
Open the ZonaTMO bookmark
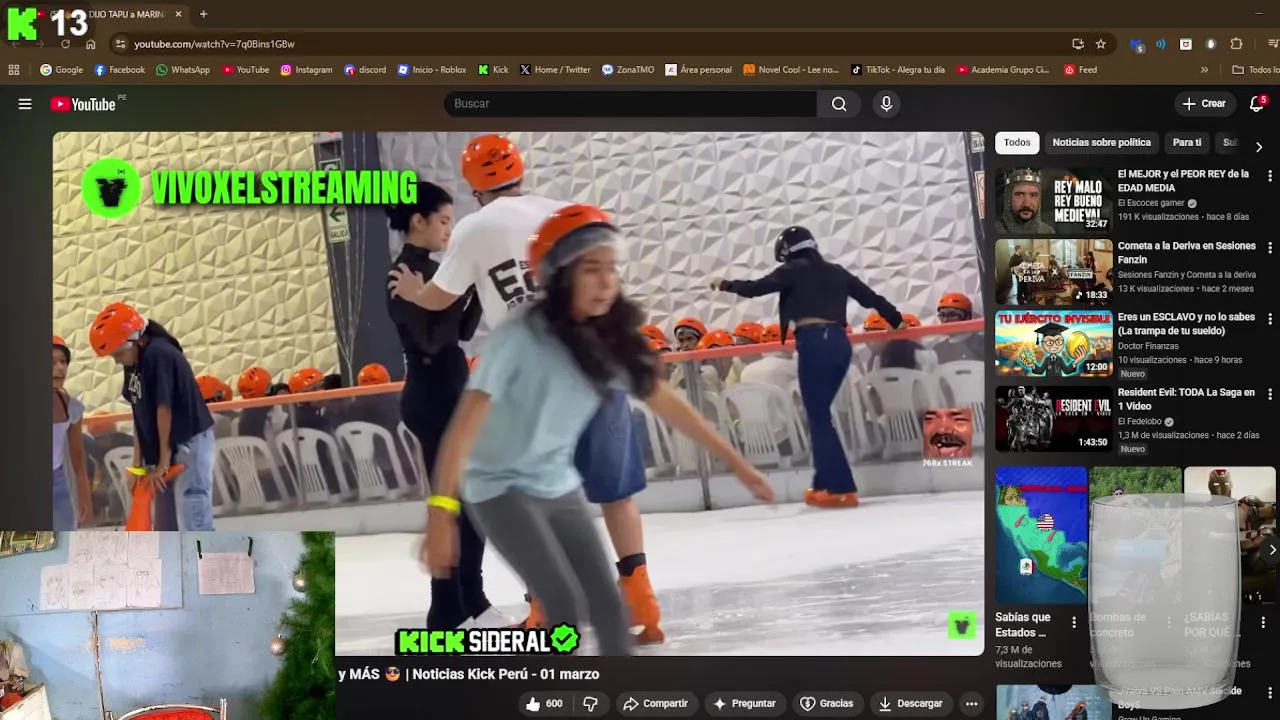(628, 70)
